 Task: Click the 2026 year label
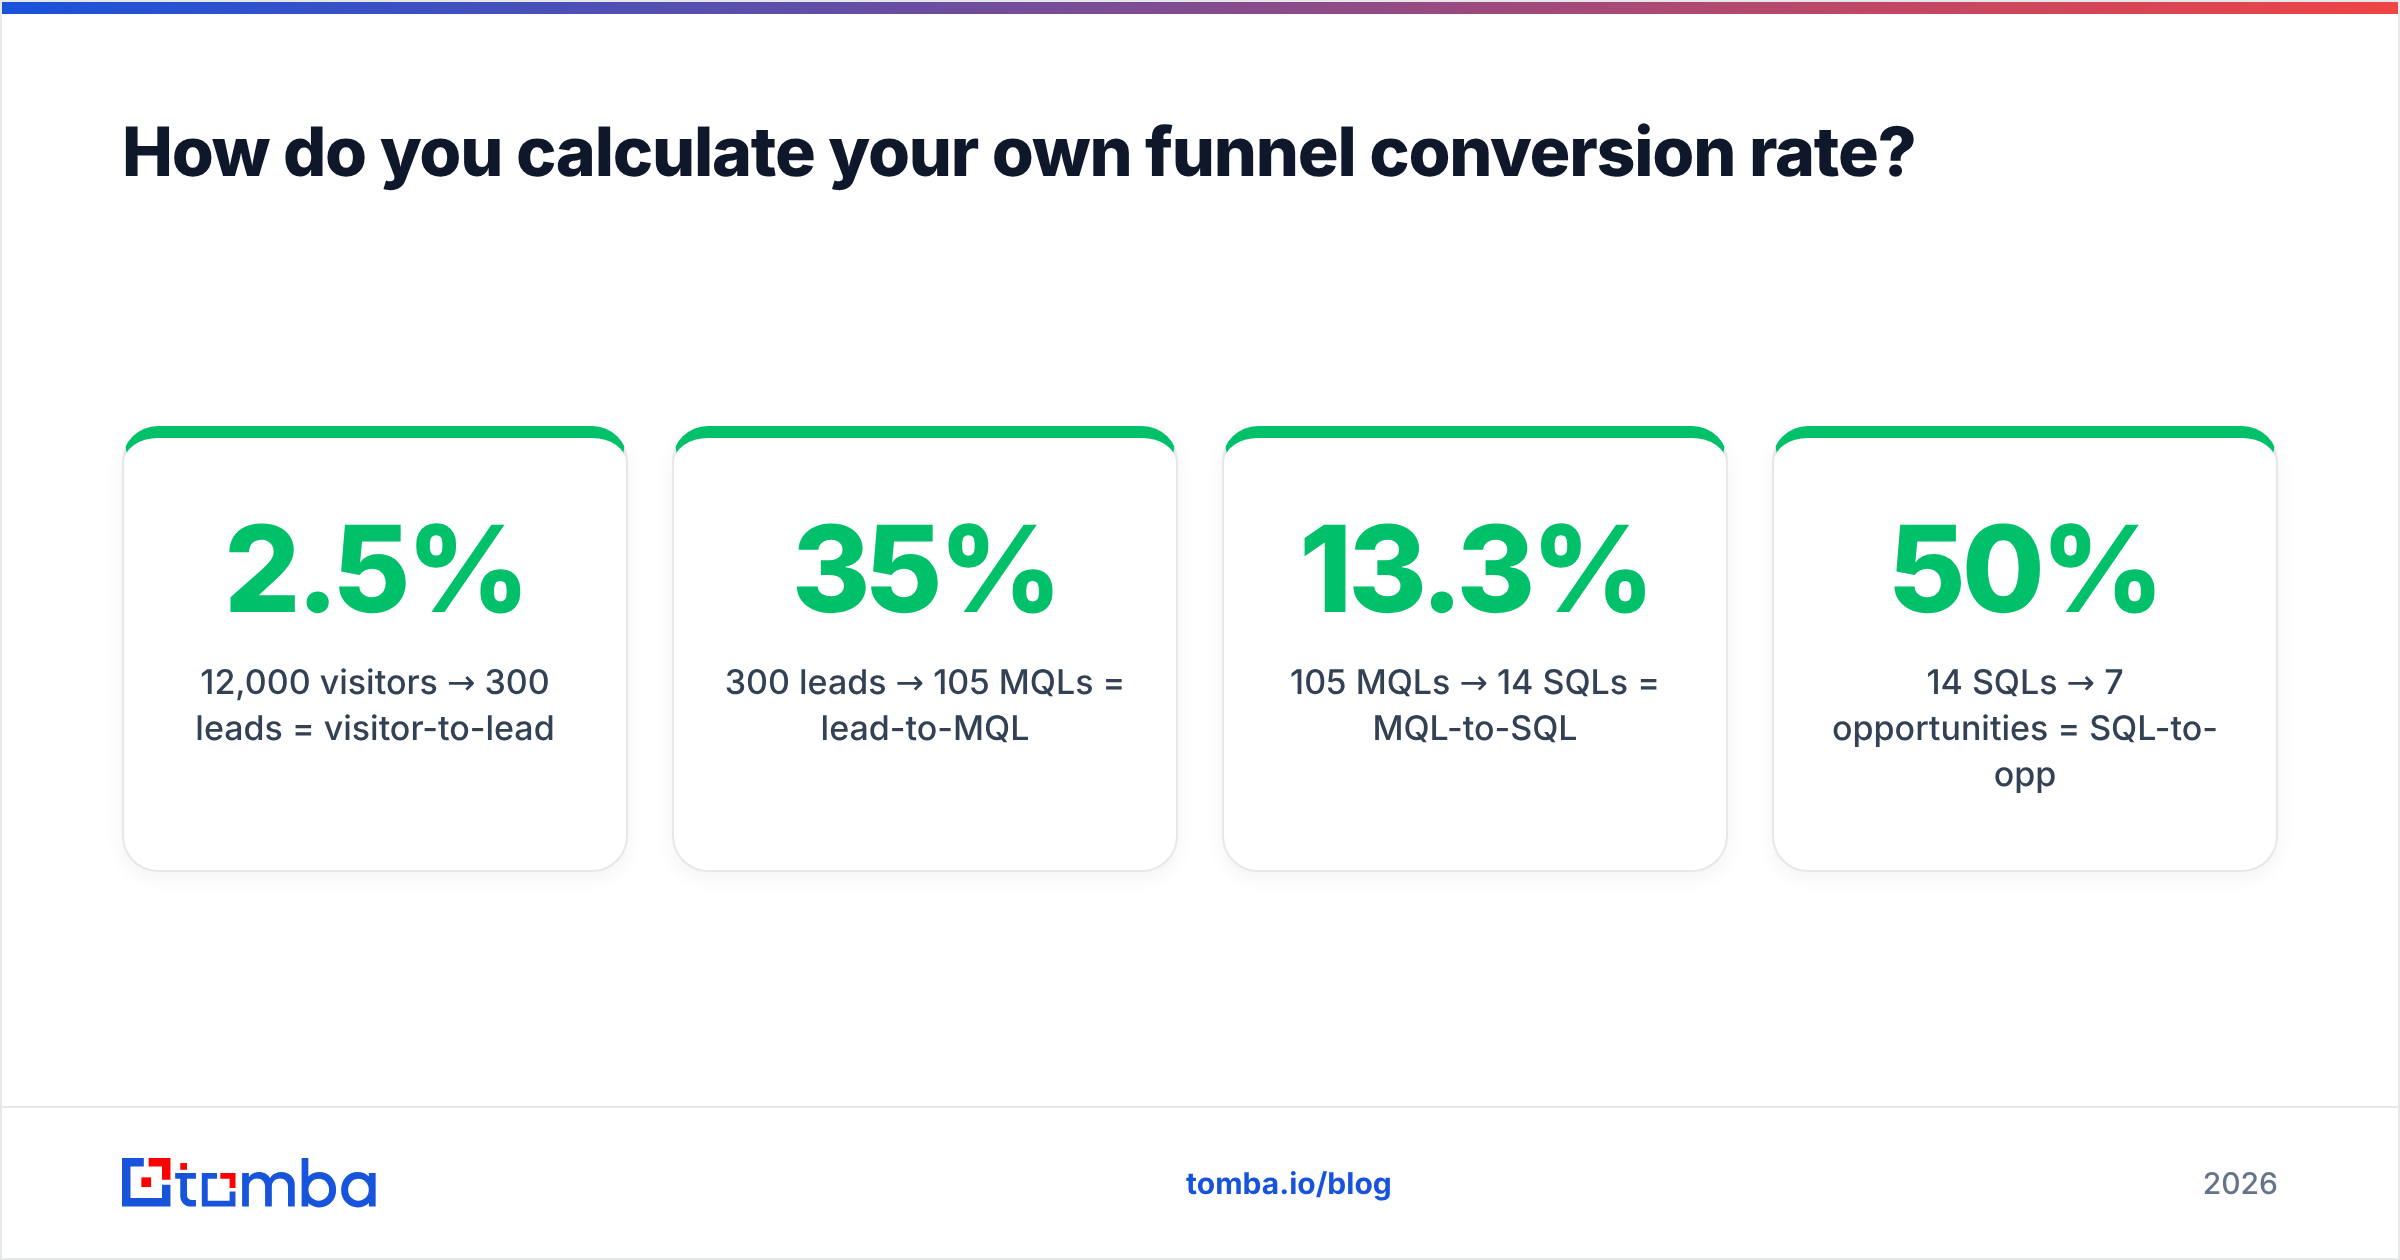tap(2240, 1184)
